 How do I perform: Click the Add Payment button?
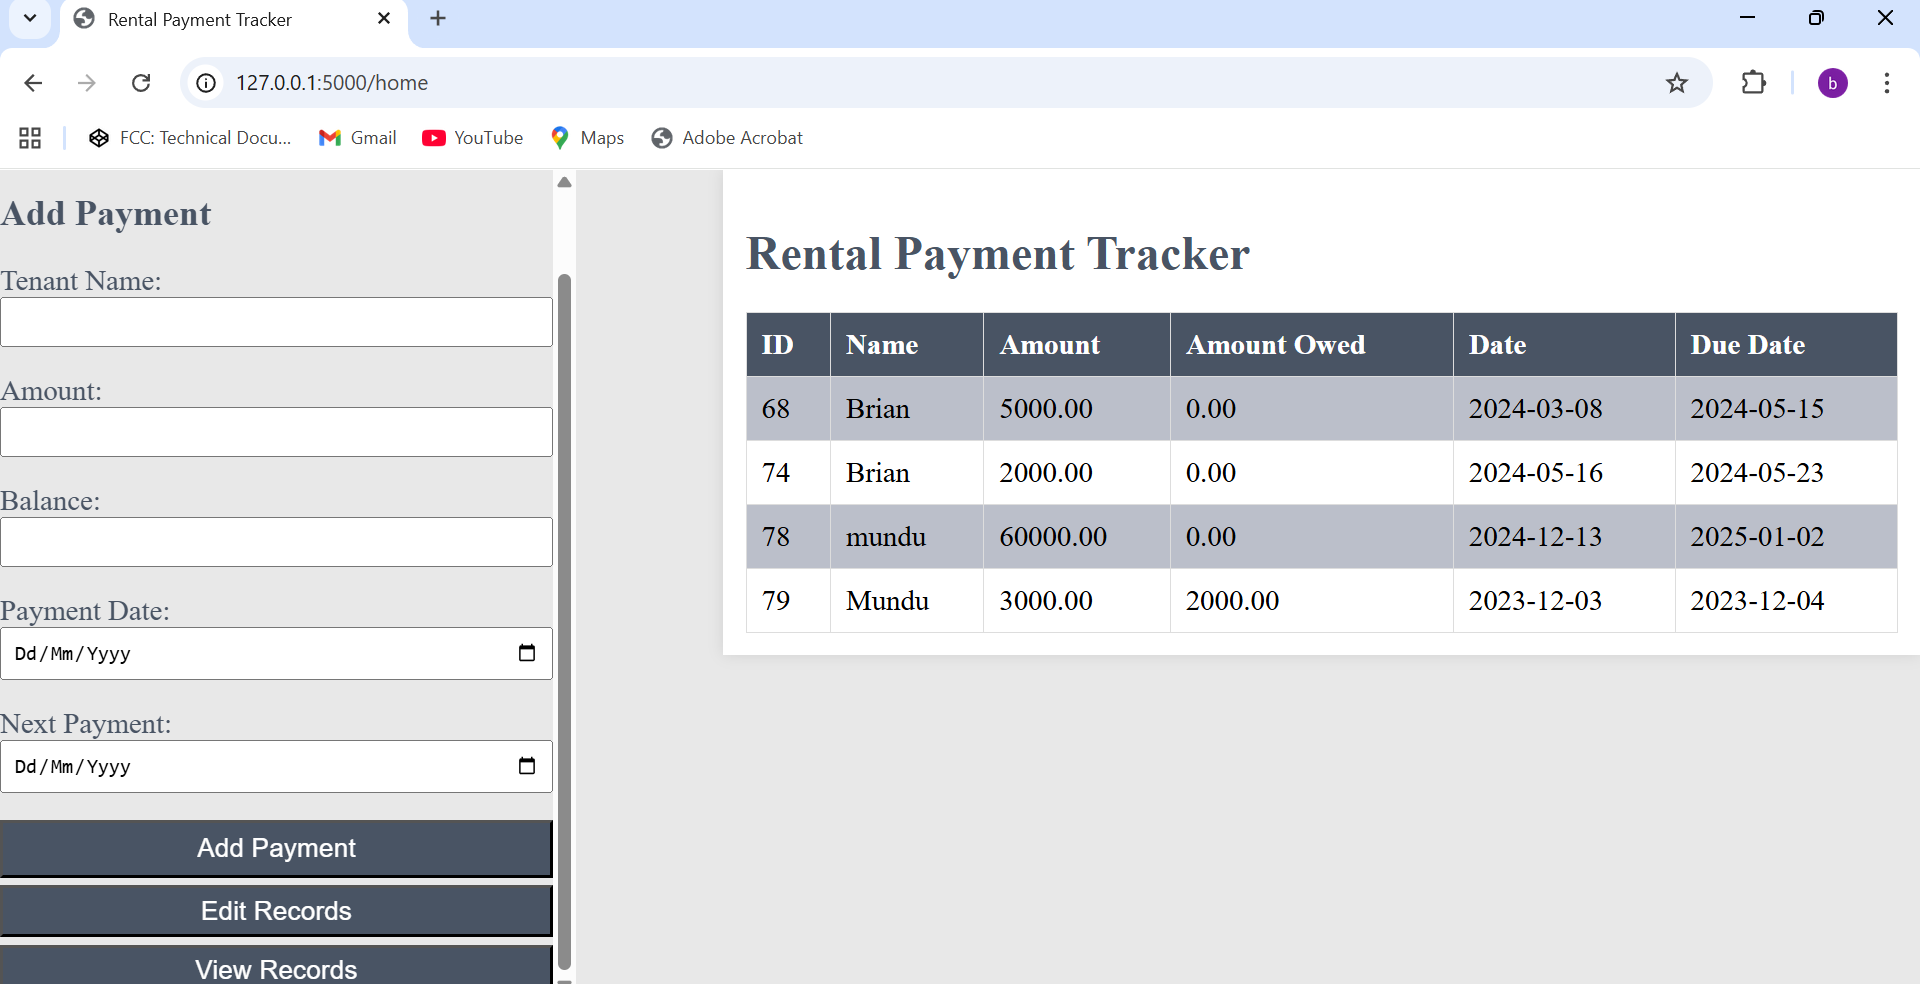click(x=276, y=848)
